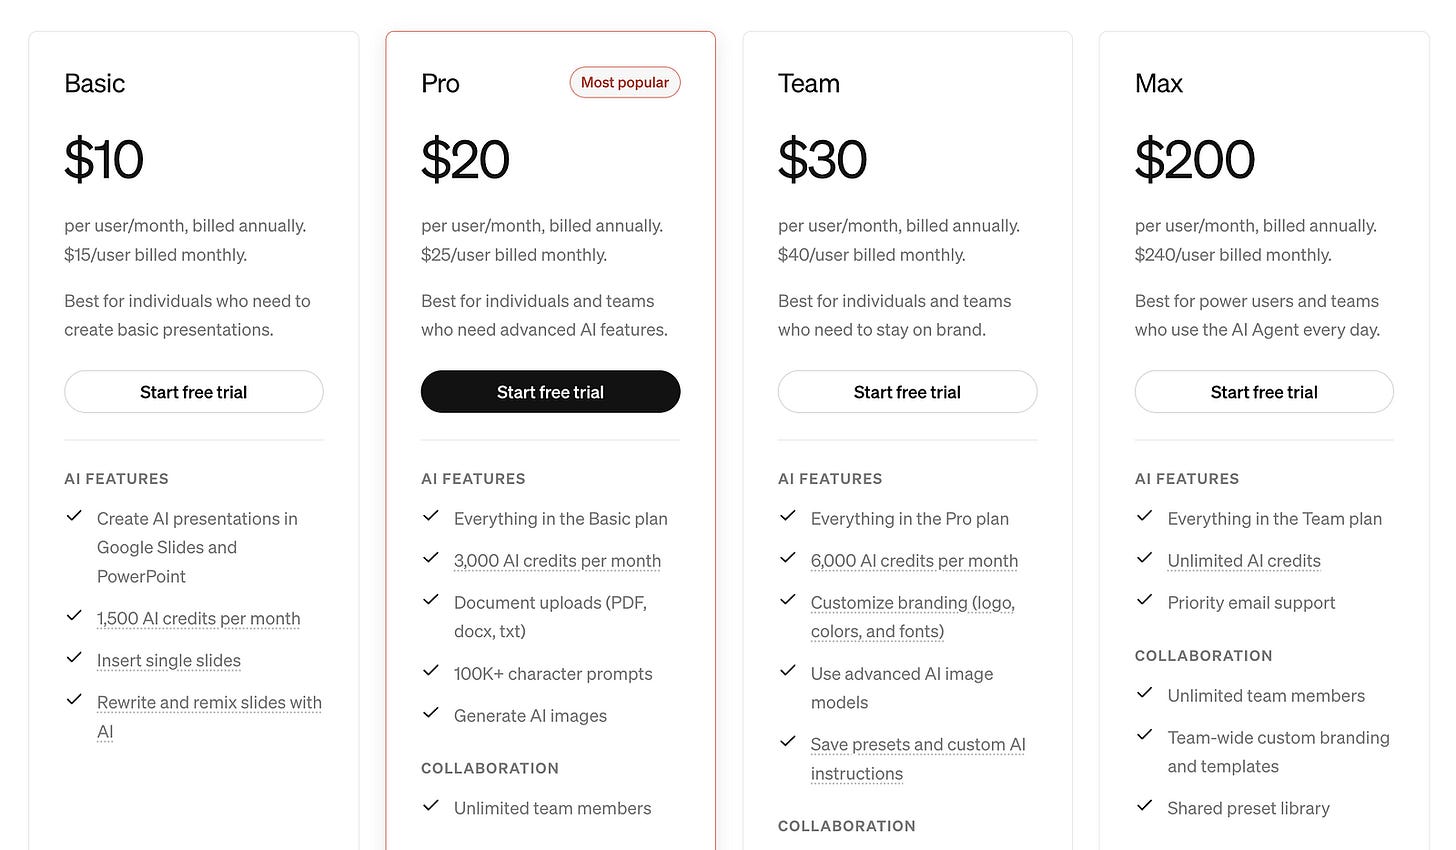The width and height of the screenshot is (1456, 850).
Task: Click checkmark beside Document uploads (PDF, docx, txt)
Action: 431,600
